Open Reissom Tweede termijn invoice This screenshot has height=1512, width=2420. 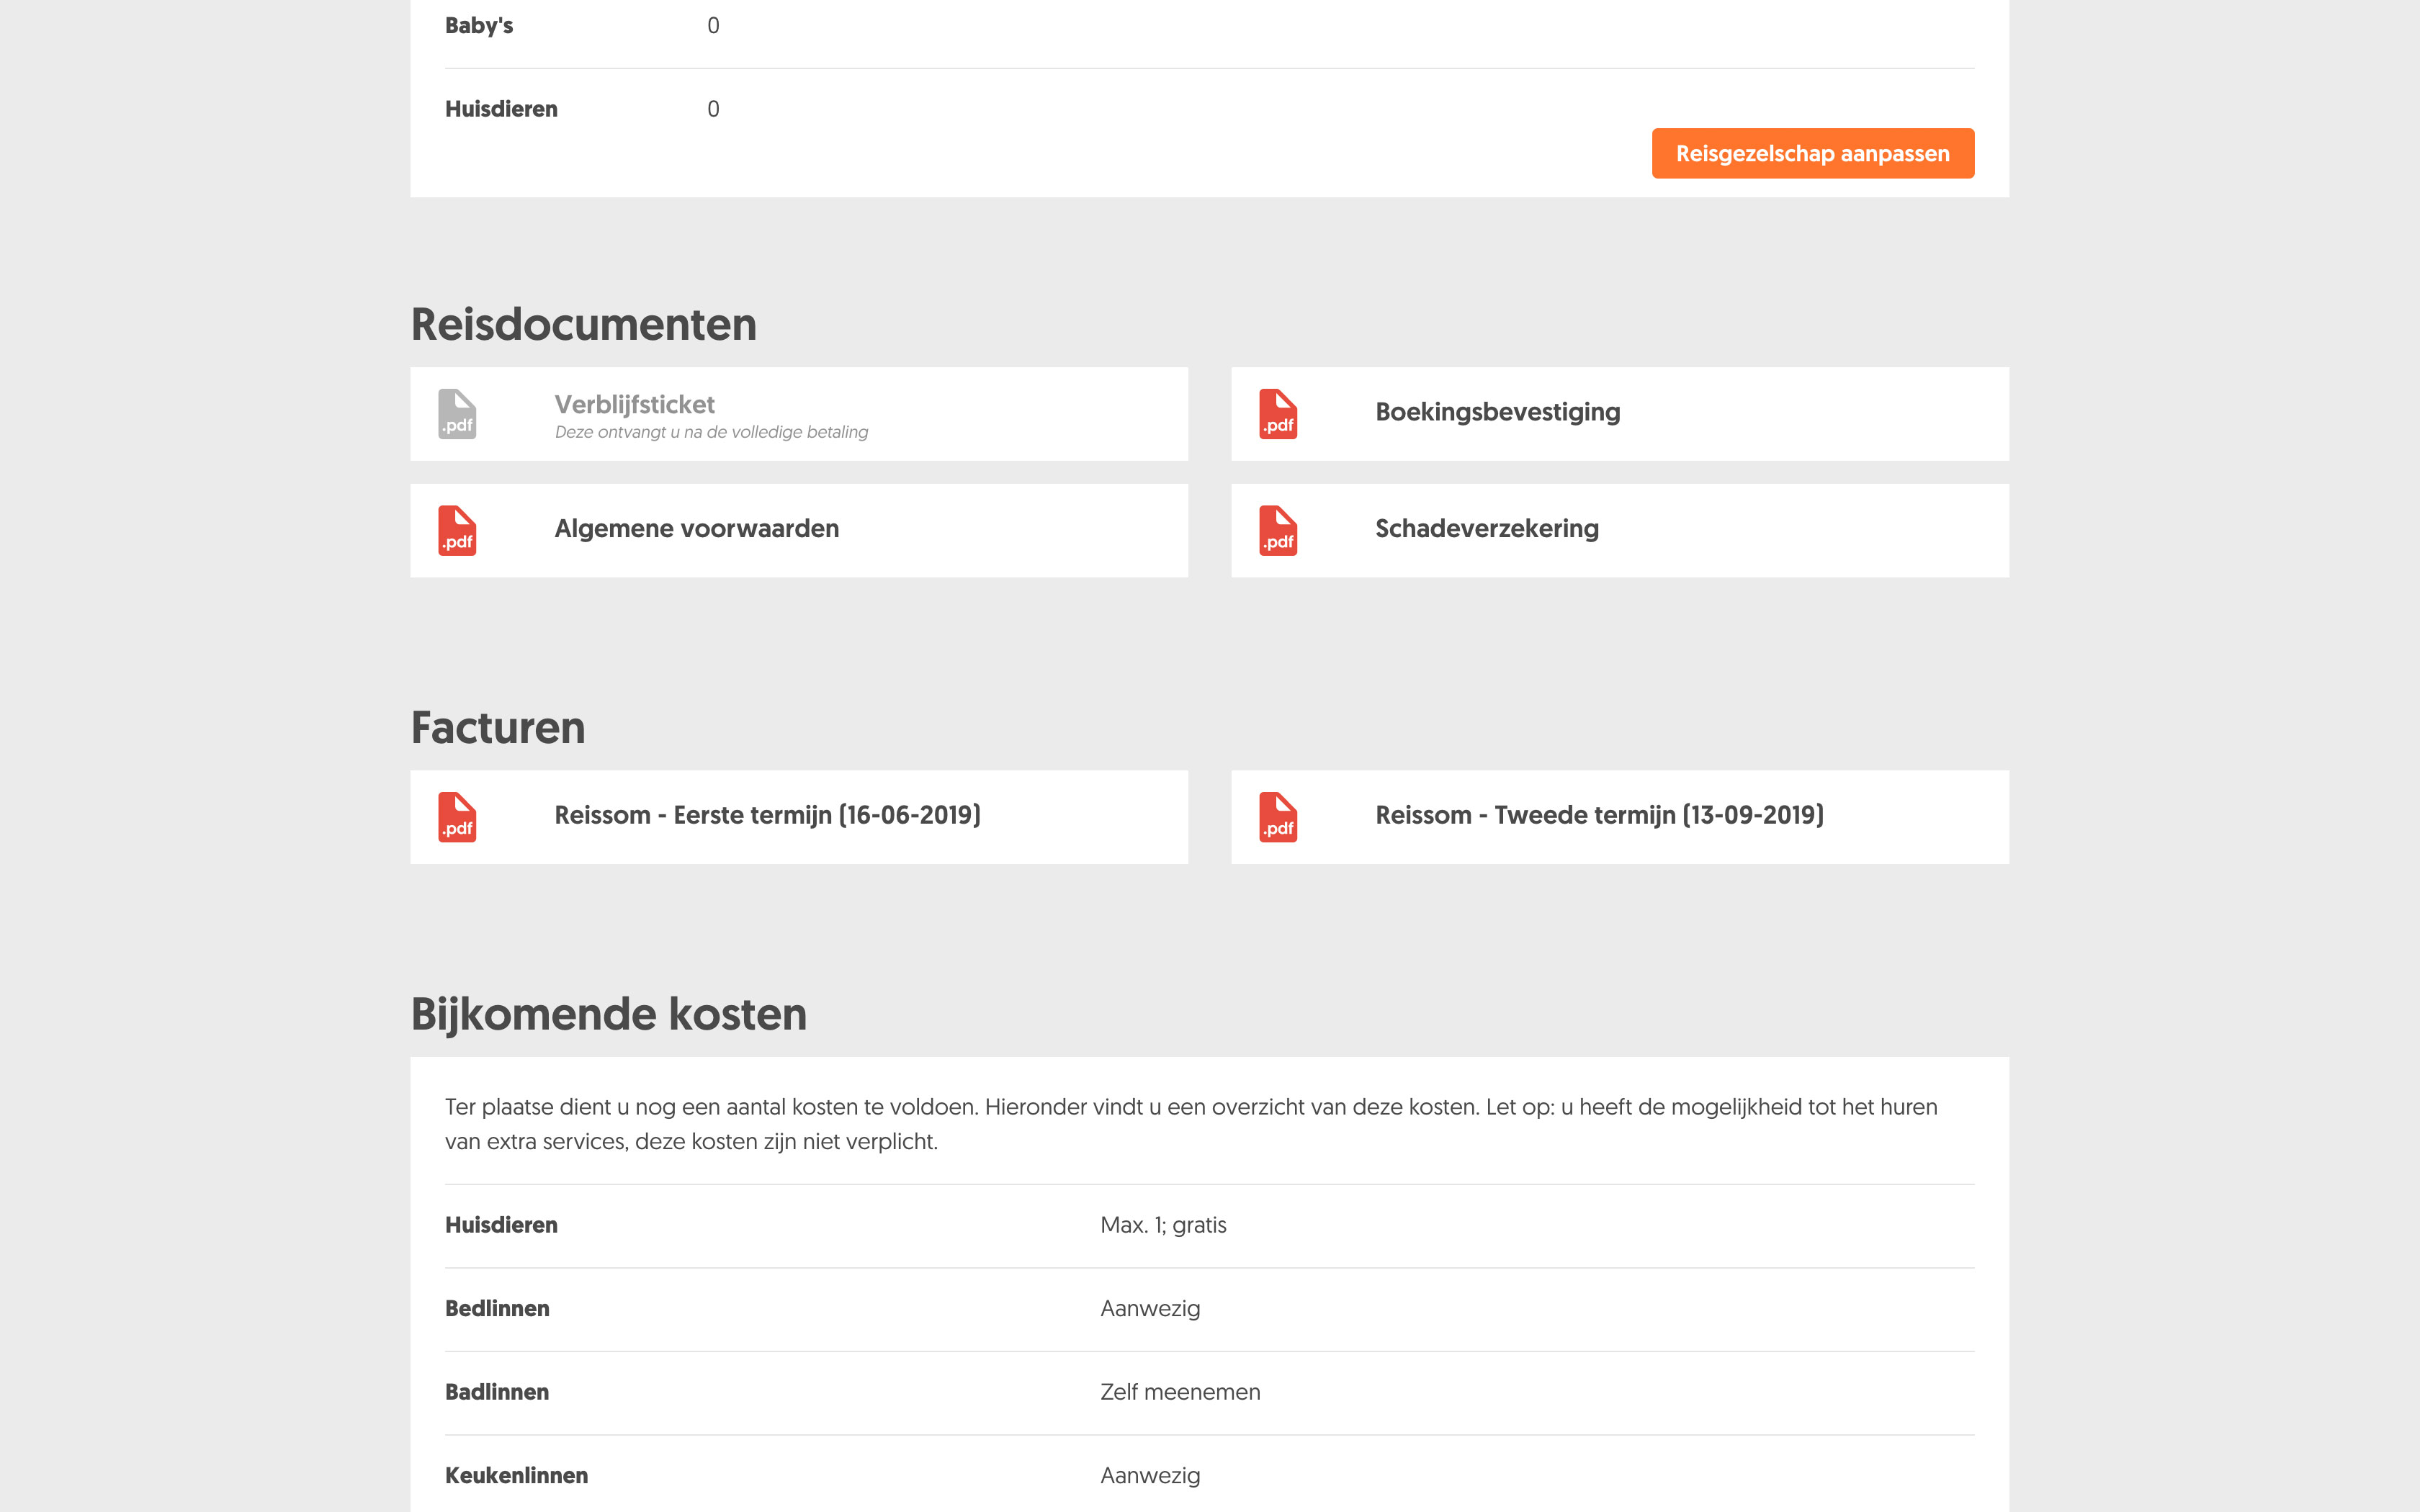coord(1599,815)
